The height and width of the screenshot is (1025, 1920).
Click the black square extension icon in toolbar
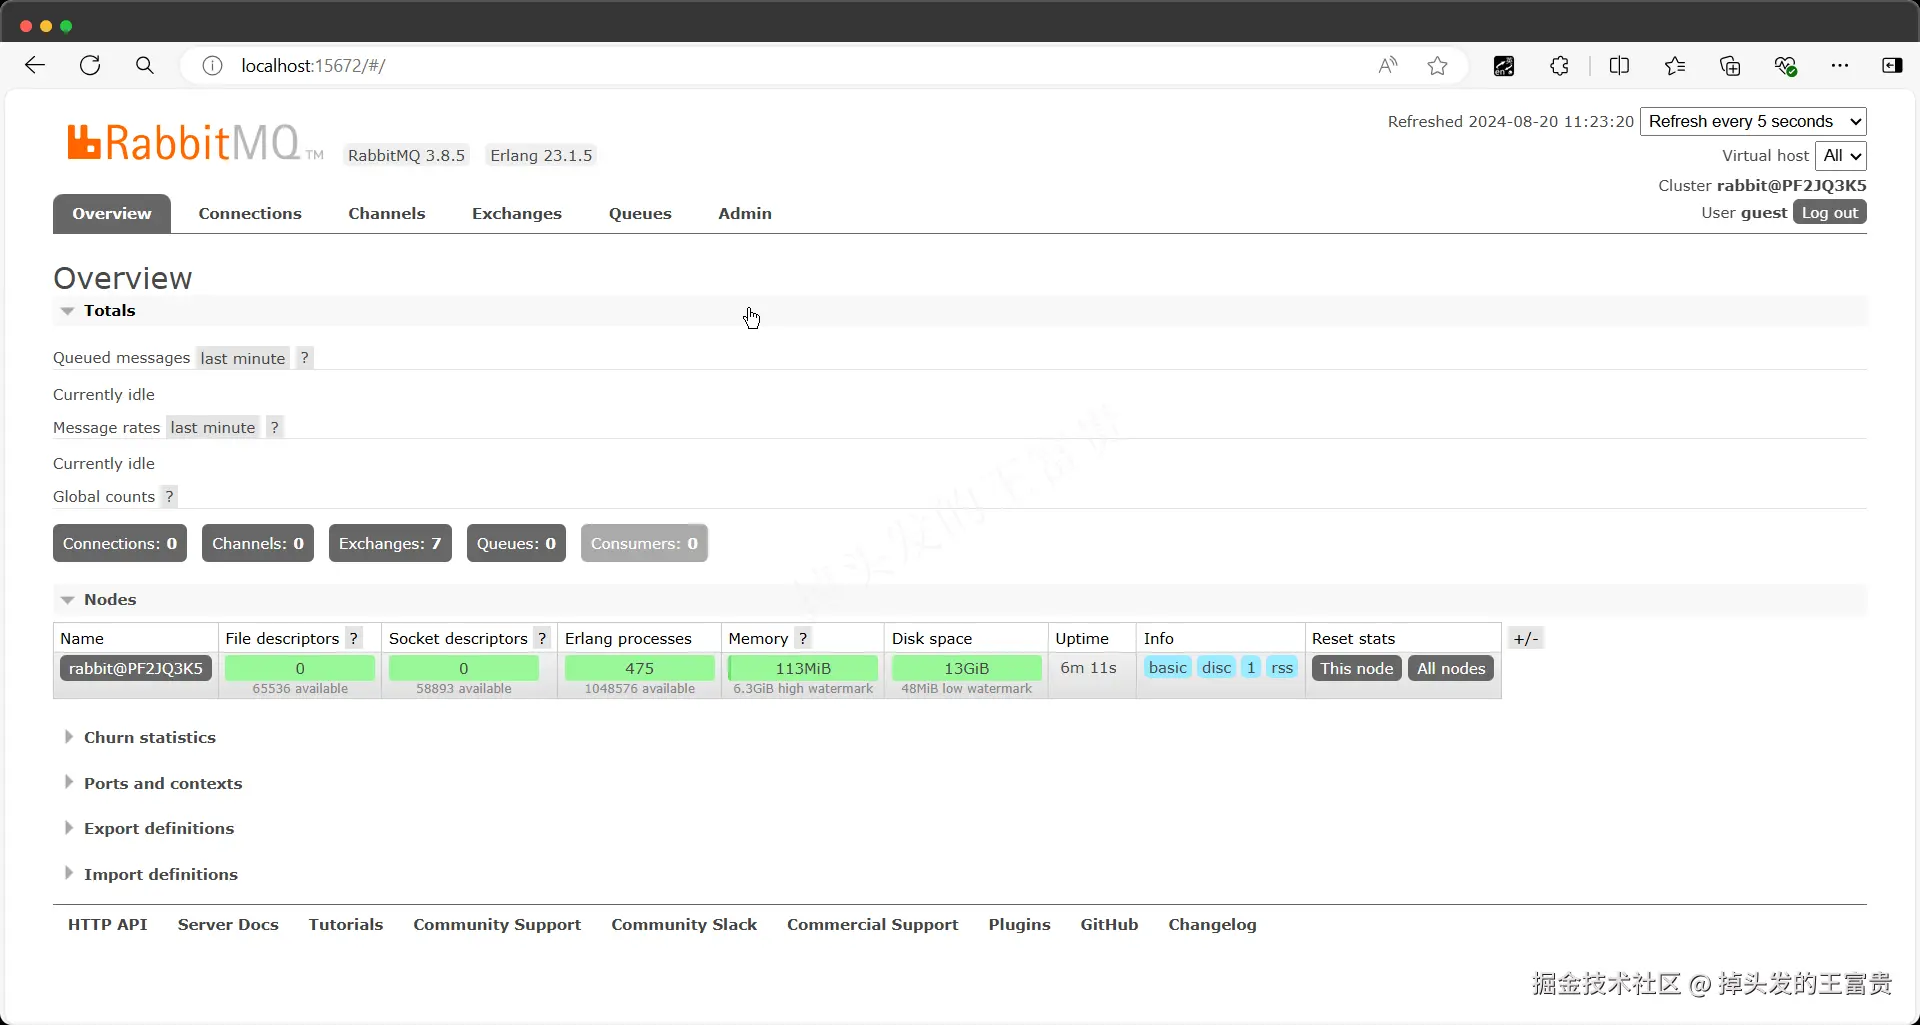coord(1504,66)
